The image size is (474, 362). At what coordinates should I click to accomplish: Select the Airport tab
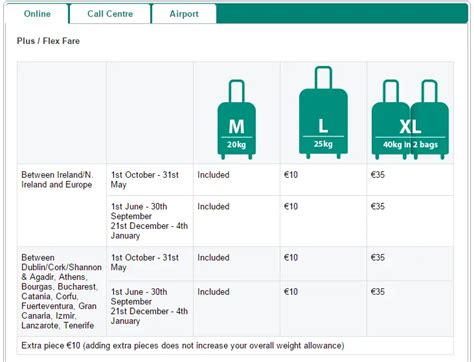pyautogui.click(x=184, y=14)
